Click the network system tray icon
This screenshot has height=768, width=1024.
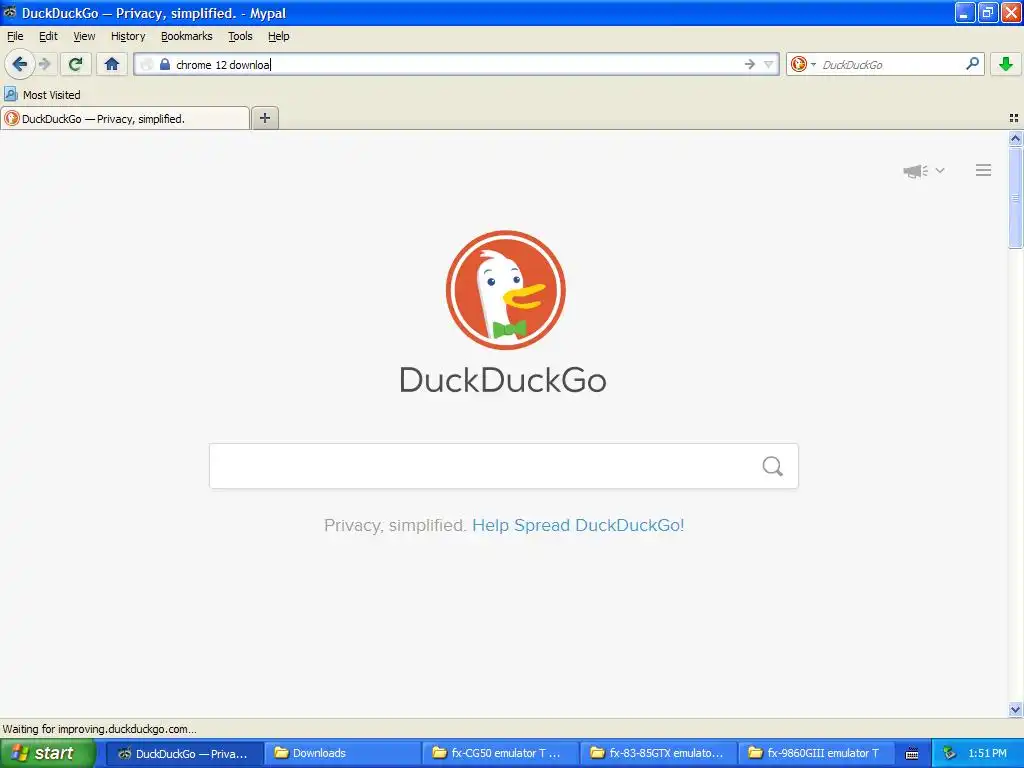point(949,753)
